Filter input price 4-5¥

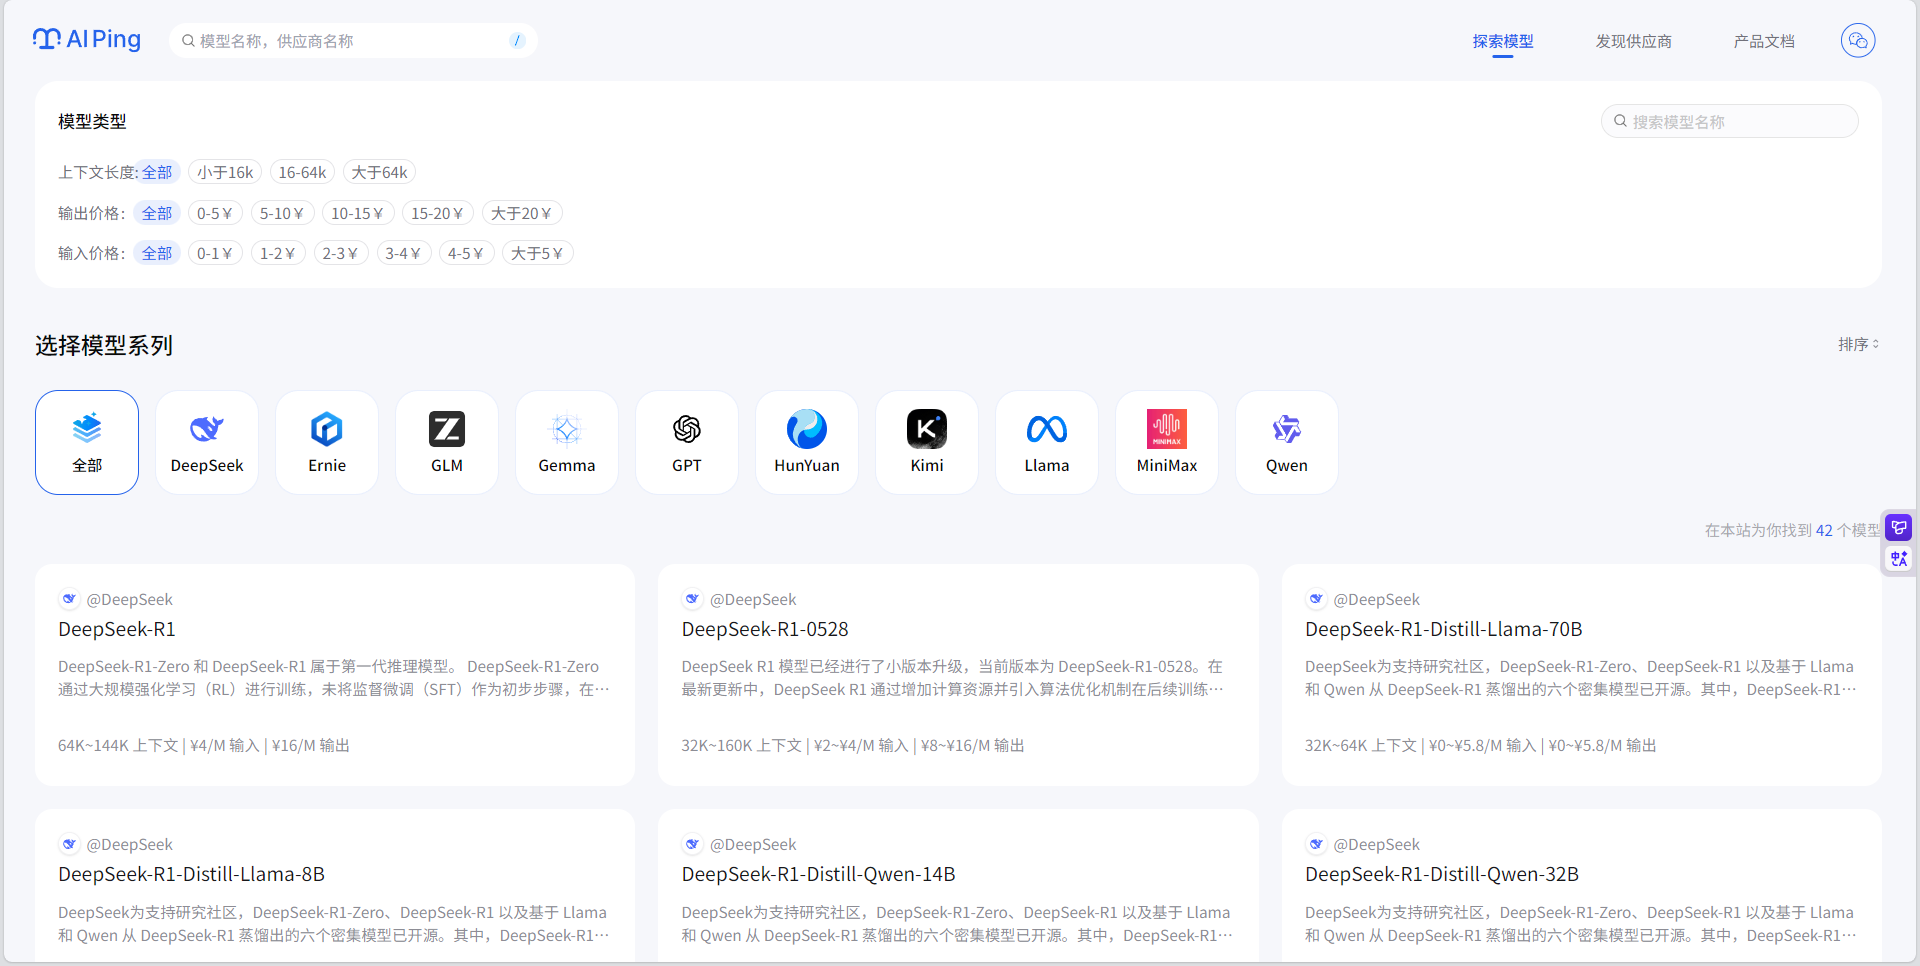[466, 253]
